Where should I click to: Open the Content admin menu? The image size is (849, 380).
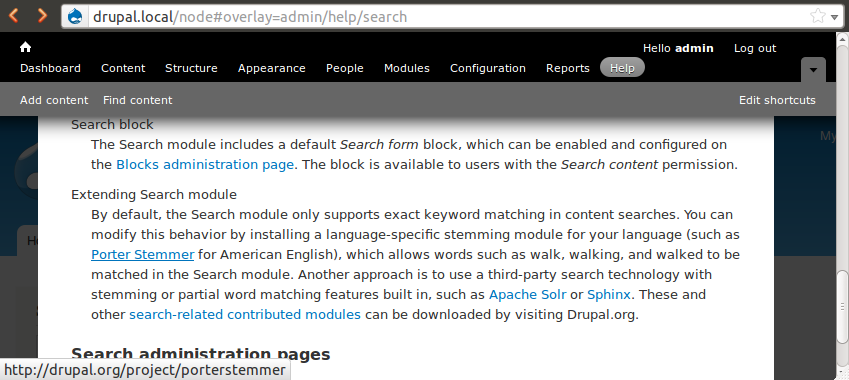pyautogui.click(x=123, y=68)
